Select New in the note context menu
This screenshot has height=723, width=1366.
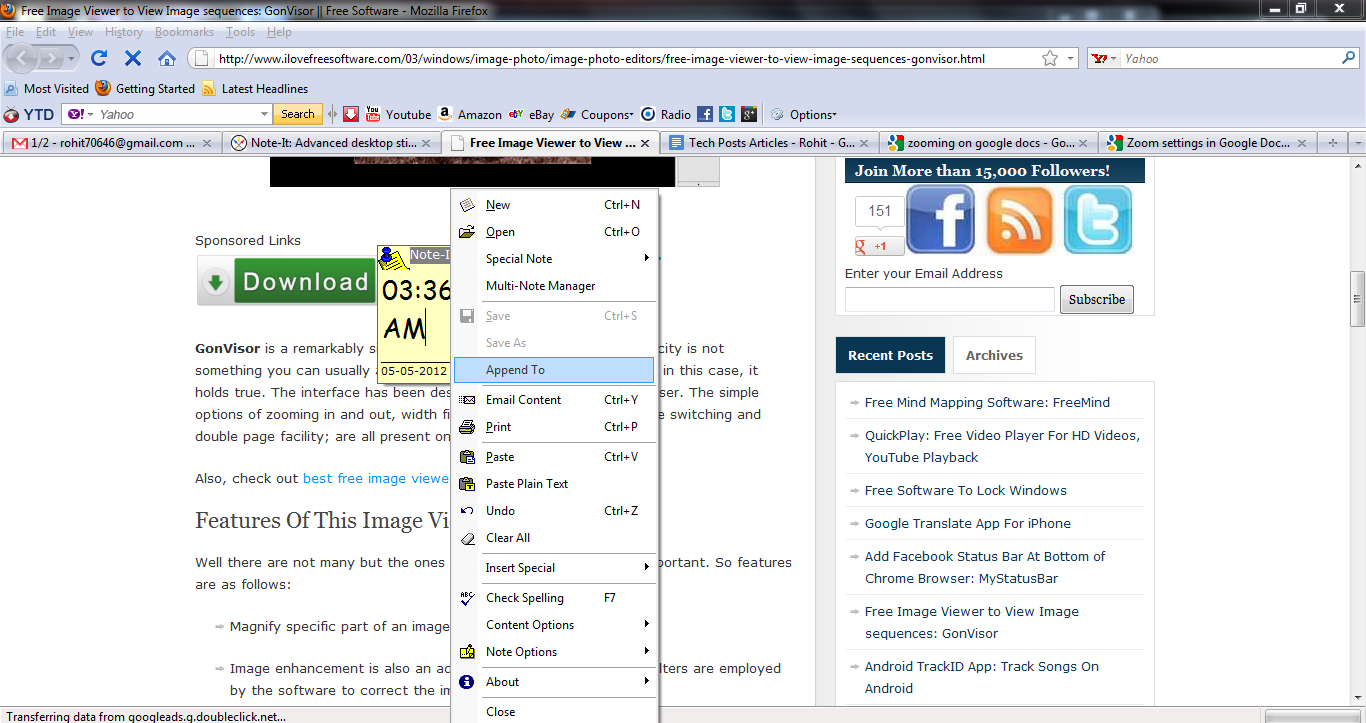coord(556,205)
